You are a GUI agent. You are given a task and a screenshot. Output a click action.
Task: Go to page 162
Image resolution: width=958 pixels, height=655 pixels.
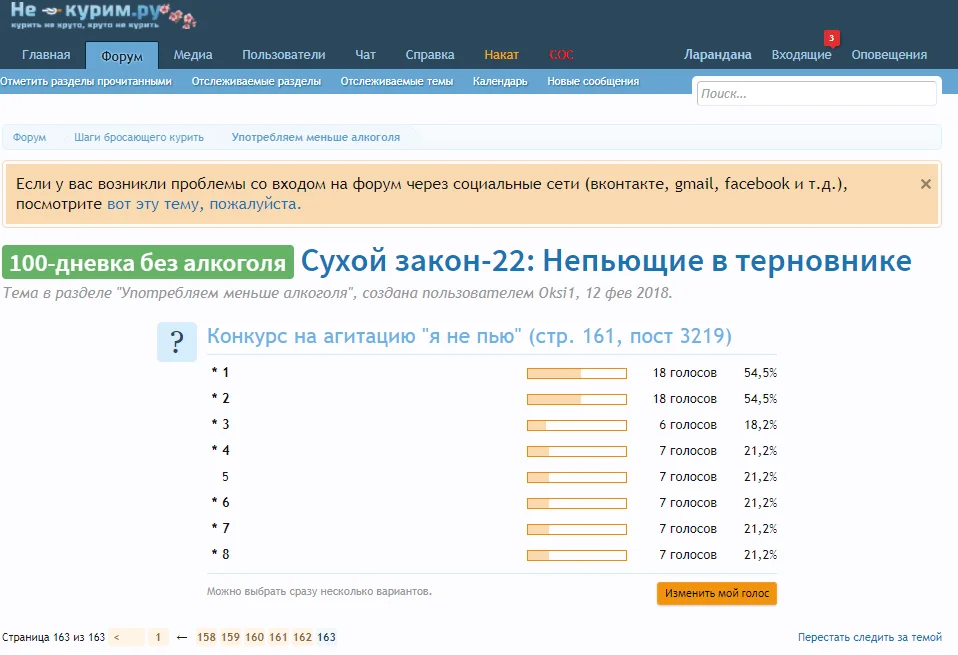click(x=302, y=637)
